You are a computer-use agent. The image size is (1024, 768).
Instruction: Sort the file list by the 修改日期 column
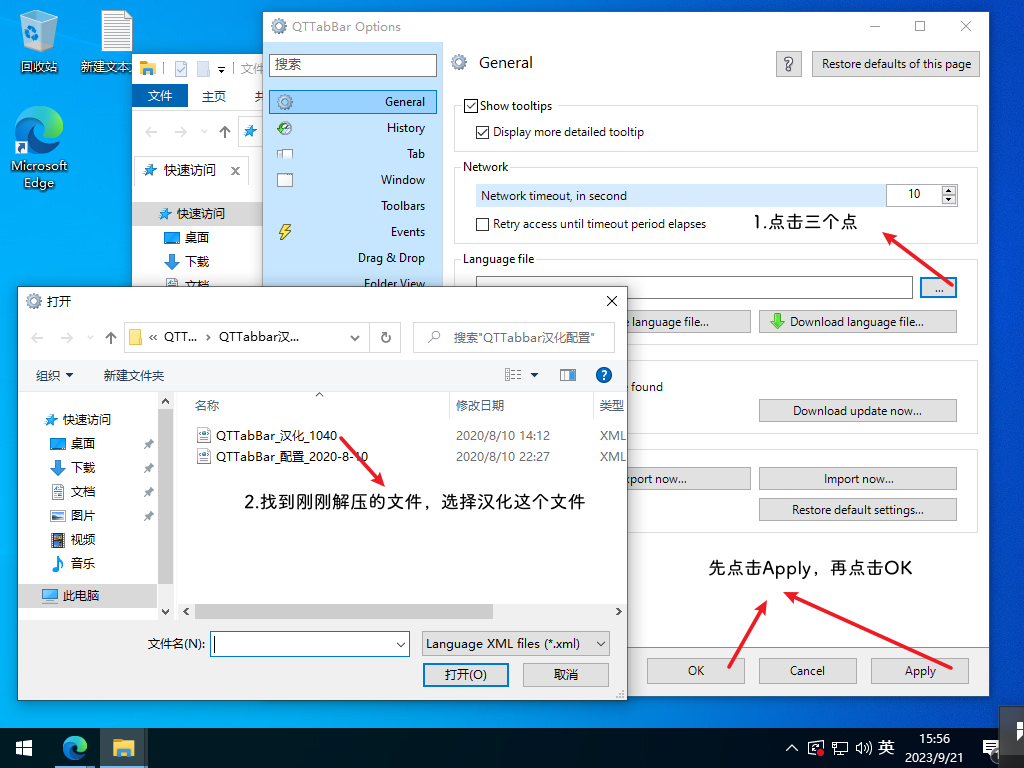[480, 406]
